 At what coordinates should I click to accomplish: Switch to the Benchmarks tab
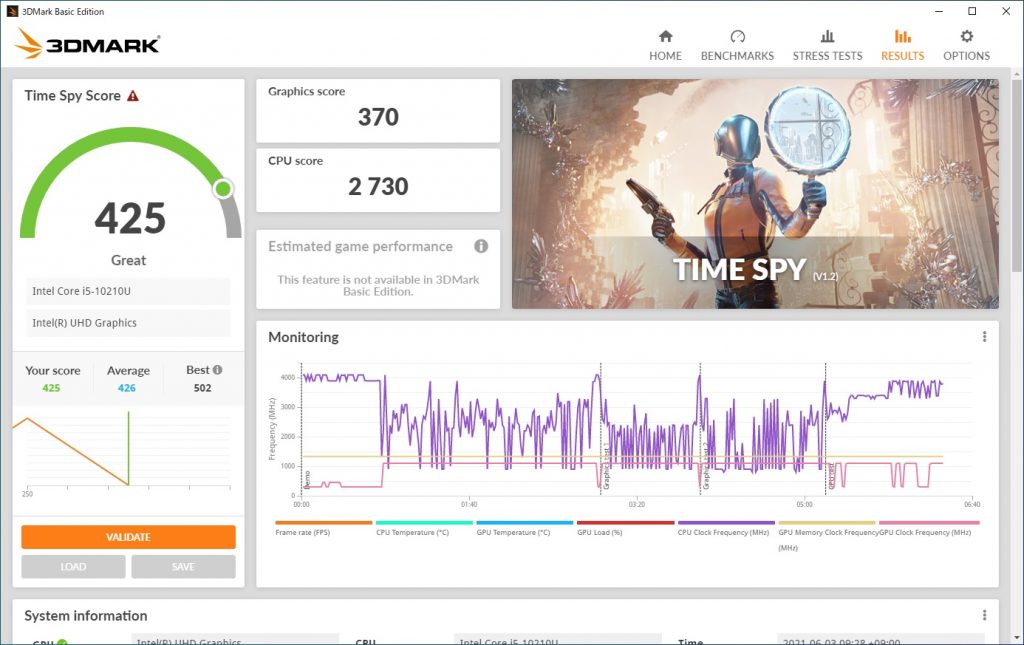tap(737, 46)
